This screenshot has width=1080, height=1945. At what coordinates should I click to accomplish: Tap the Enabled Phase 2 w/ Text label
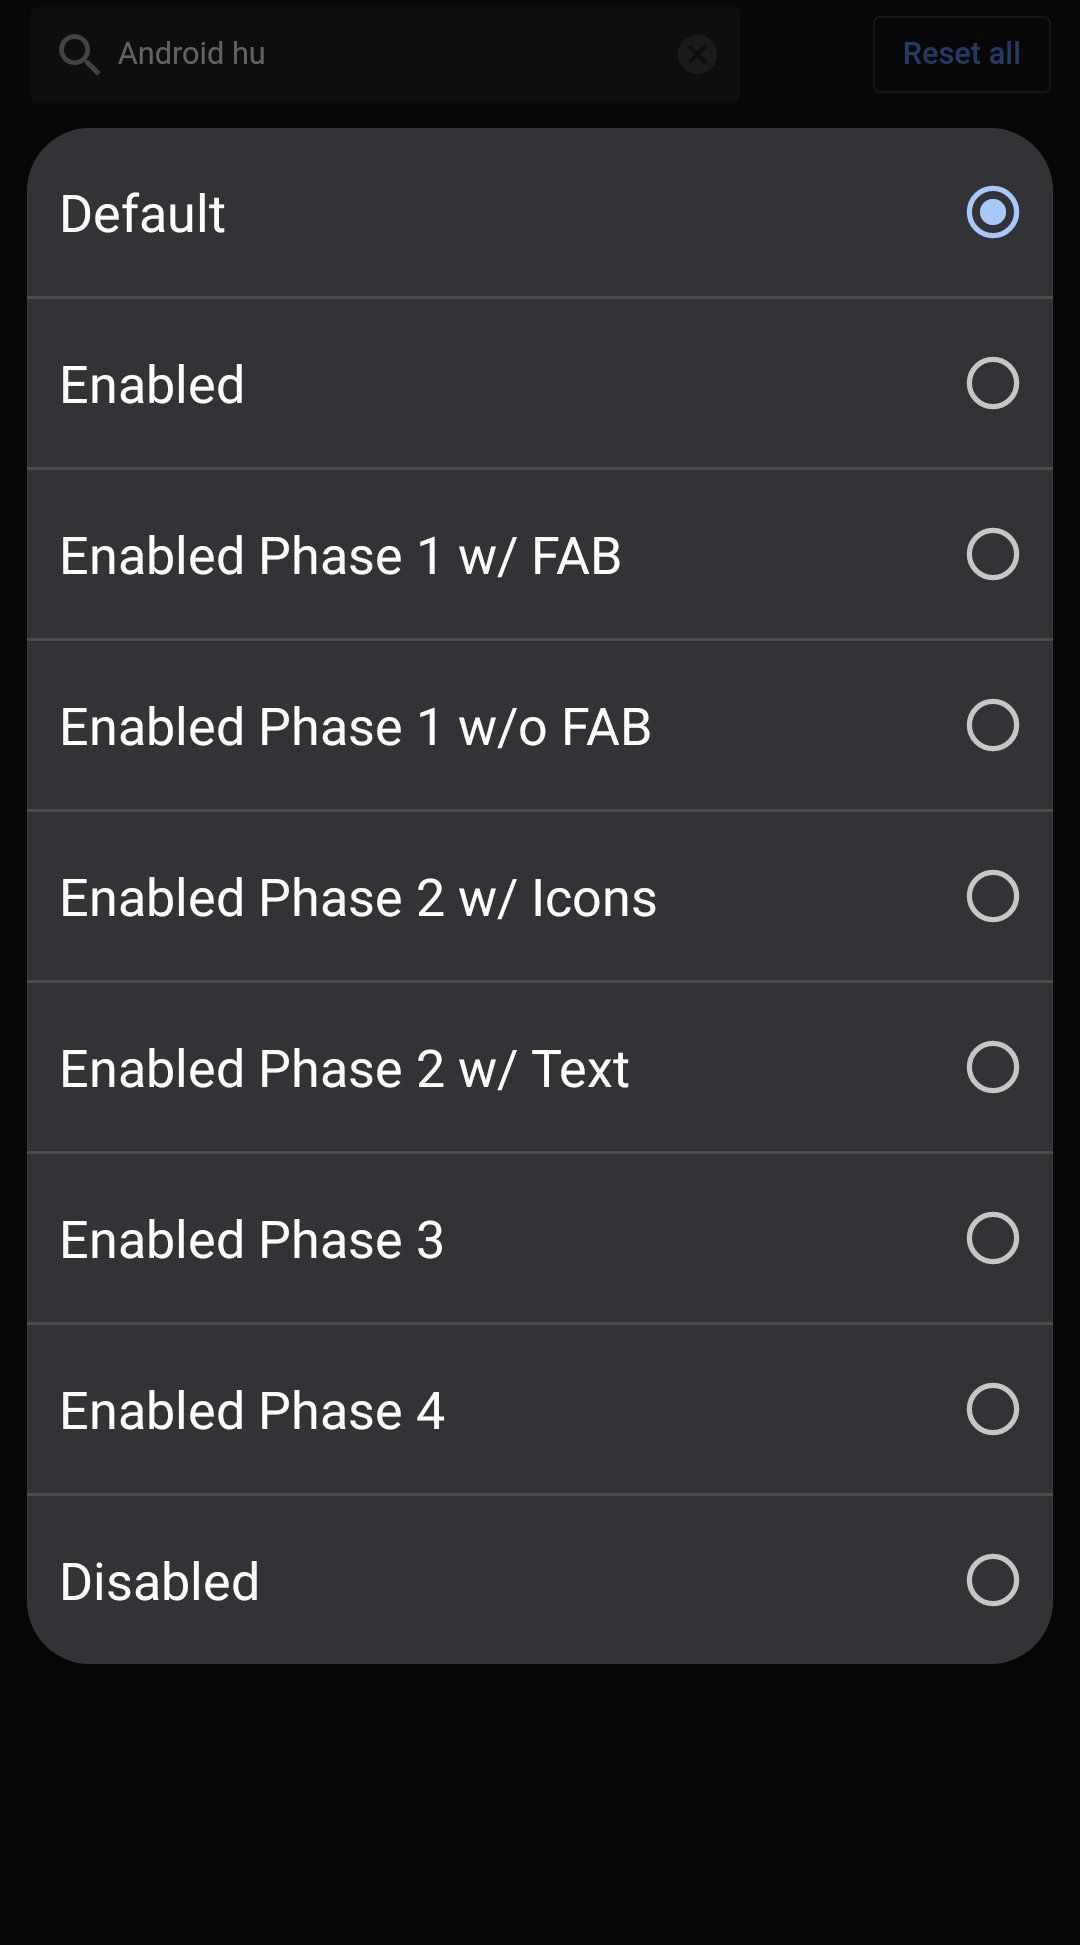point(344,1069)
